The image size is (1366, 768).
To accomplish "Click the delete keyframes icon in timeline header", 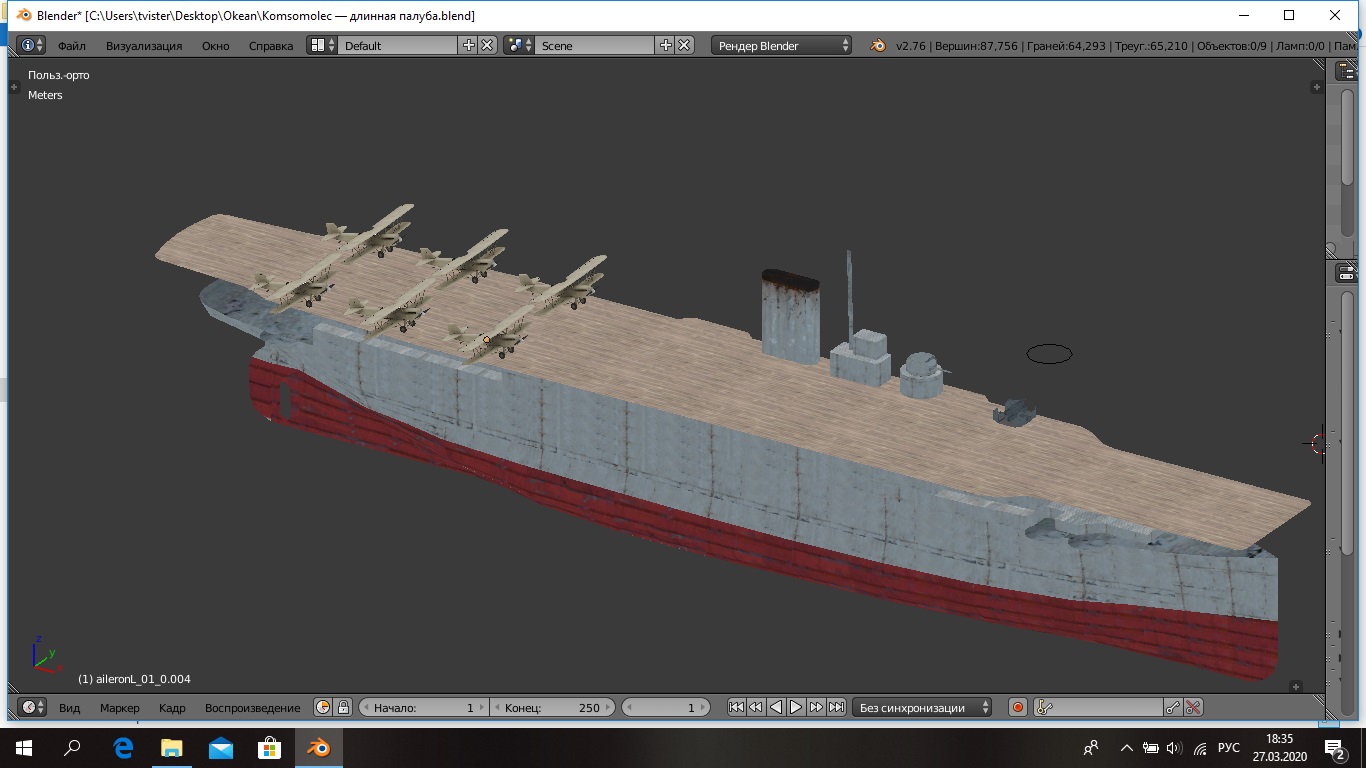I will pyautogui.click(x=1193, y=707).
